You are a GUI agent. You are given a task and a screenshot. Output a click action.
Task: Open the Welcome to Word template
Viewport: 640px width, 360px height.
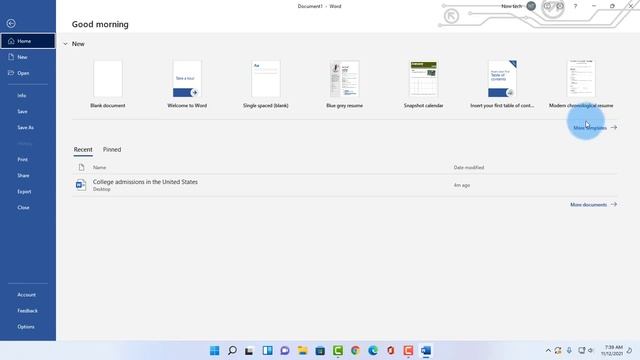(187, 84)
